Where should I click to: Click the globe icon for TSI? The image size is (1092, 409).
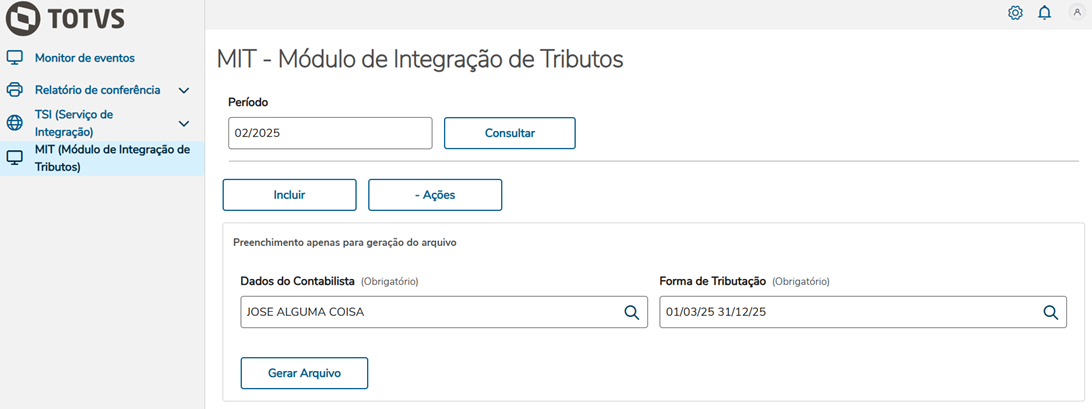click(15, 123)
